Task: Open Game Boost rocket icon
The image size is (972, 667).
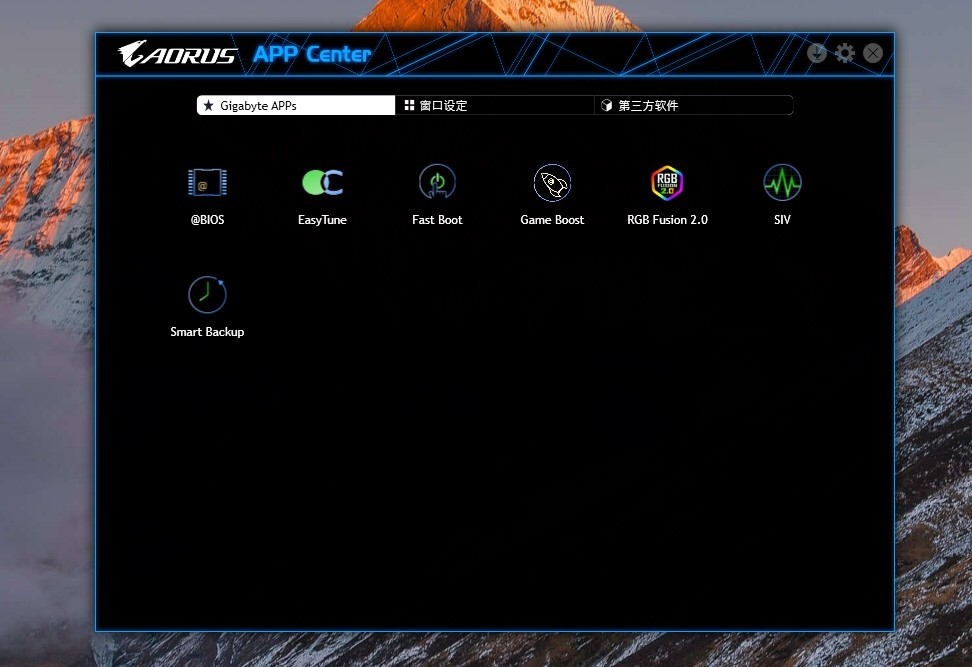Action: 552,183
